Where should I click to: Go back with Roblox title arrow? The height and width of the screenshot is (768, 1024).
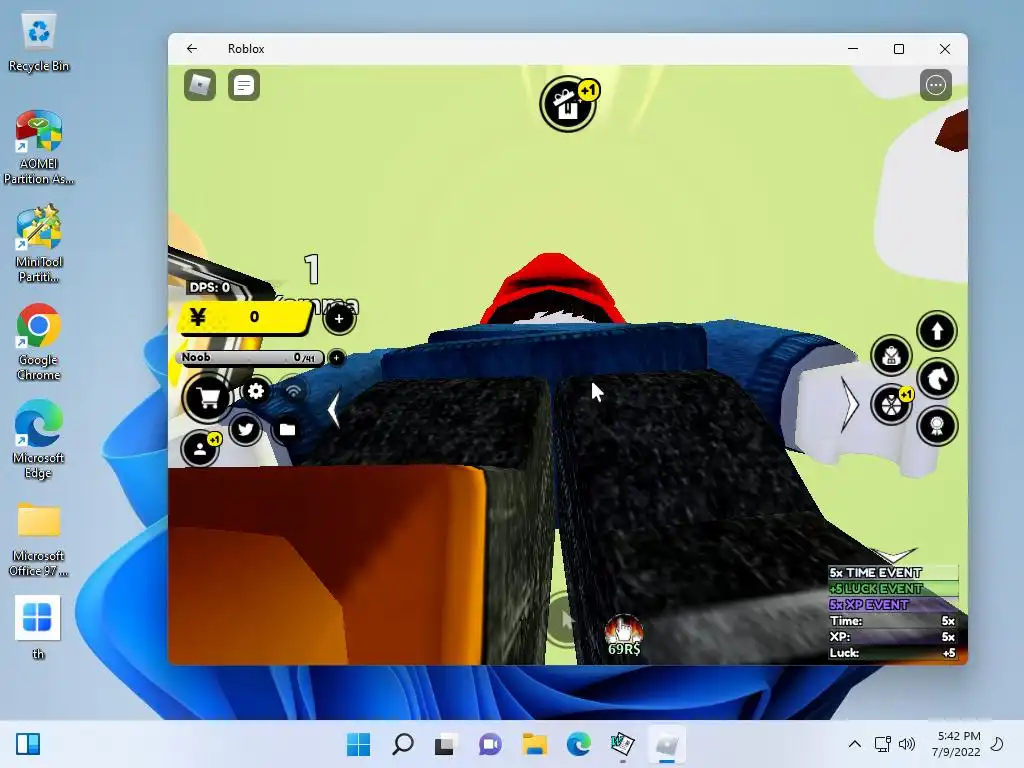[x=191, y=48]
